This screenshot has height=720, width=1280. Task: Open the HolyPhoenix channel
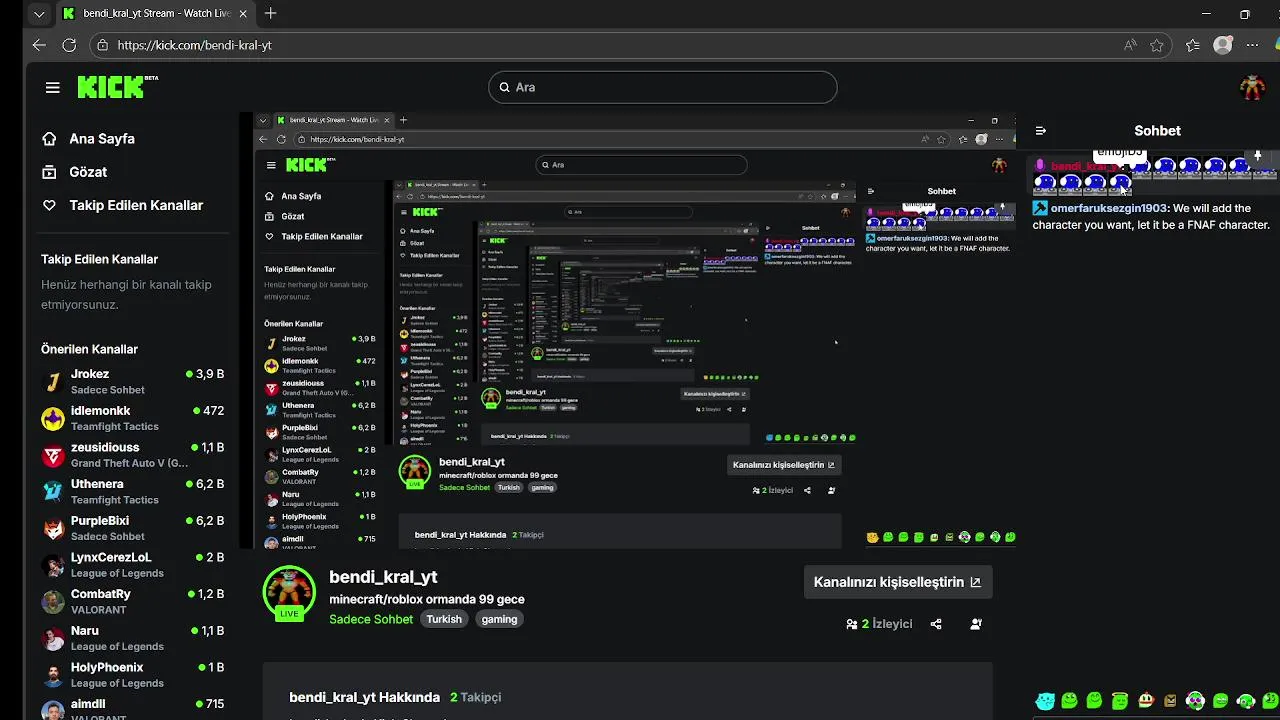point(132,675)
